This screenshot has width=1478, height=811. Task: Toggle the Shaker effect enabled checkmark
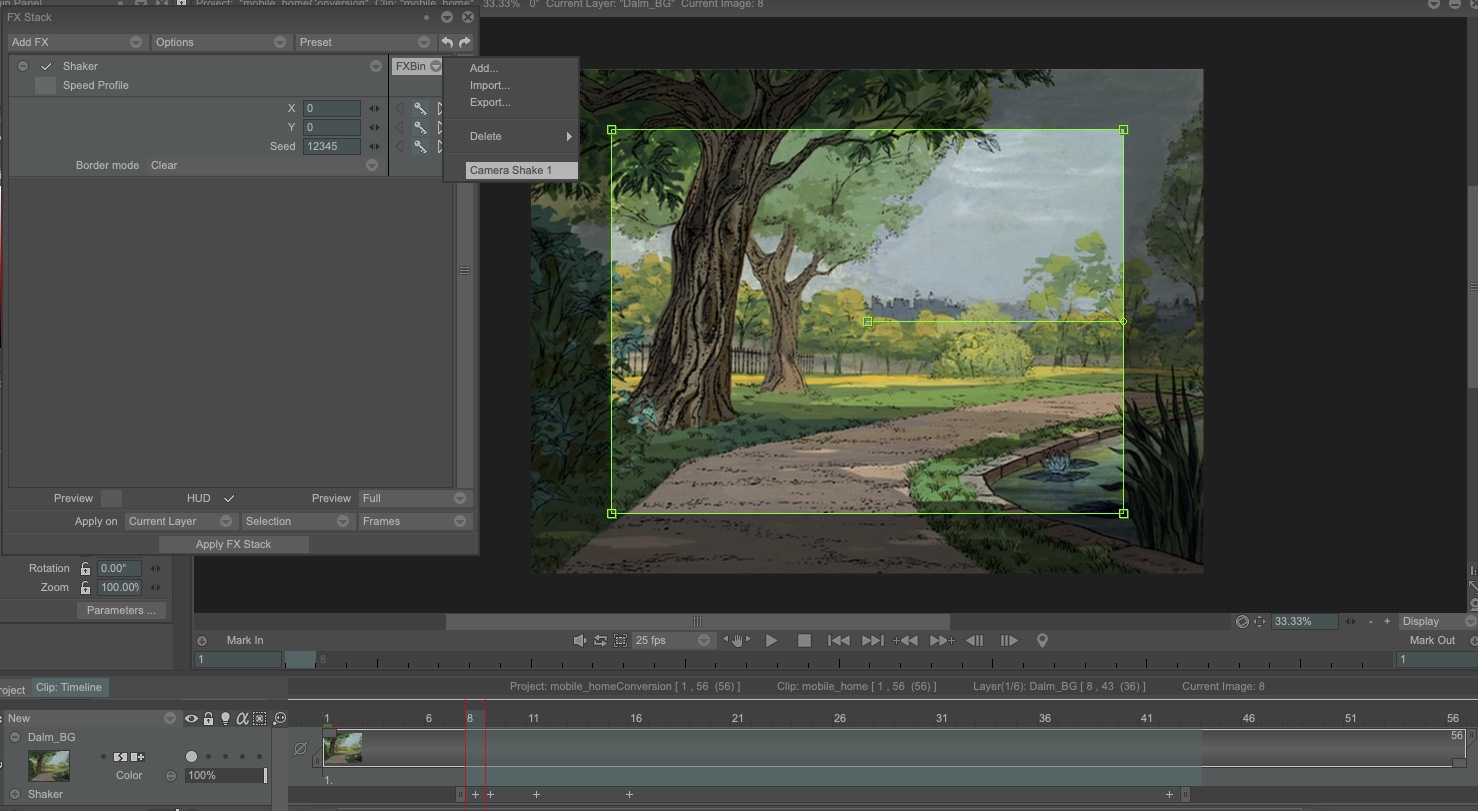pos(46,66)
